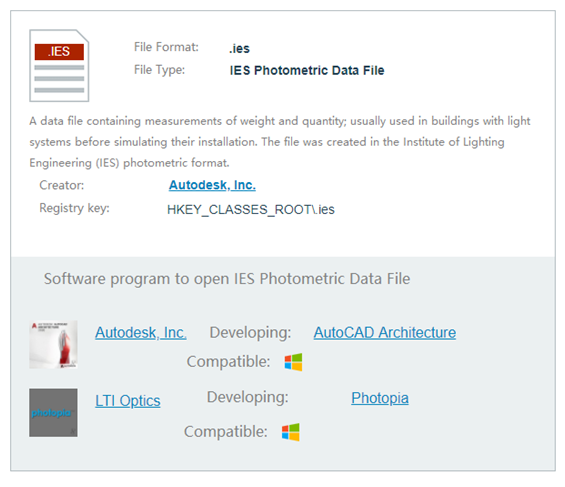Viewport: 565px width, 487px height.
Task: Follow the Autodesk, Inc. link in the software list
Action: click(141, 332)
